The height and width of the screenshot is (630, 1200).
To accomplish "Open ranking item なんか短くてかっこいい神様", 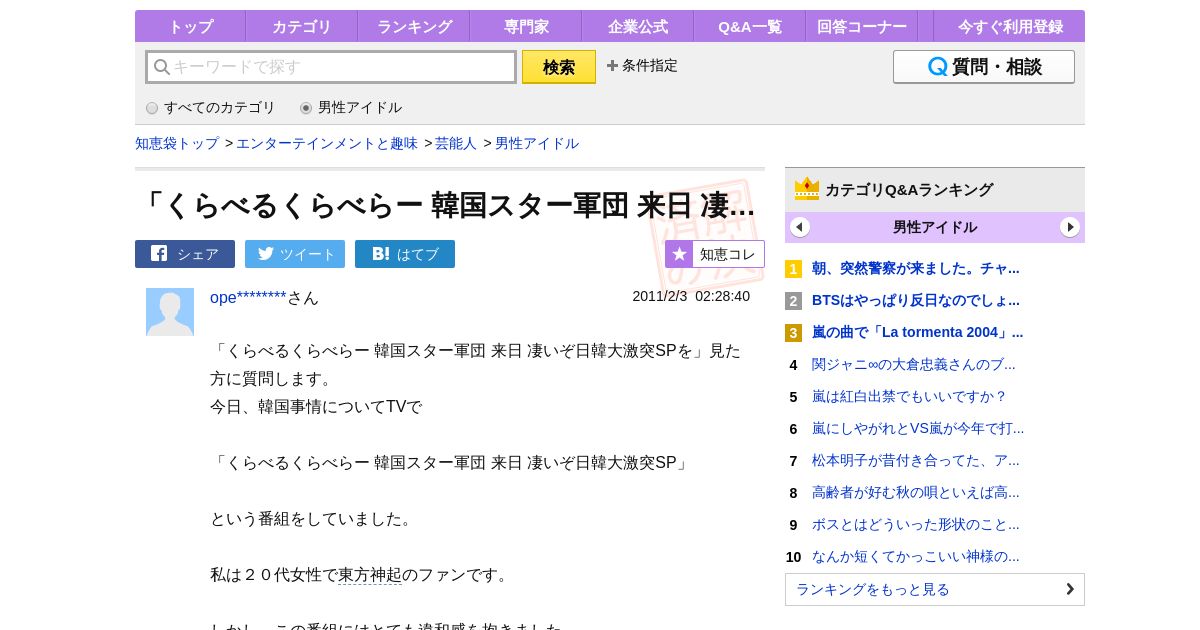I will point(916,556).
